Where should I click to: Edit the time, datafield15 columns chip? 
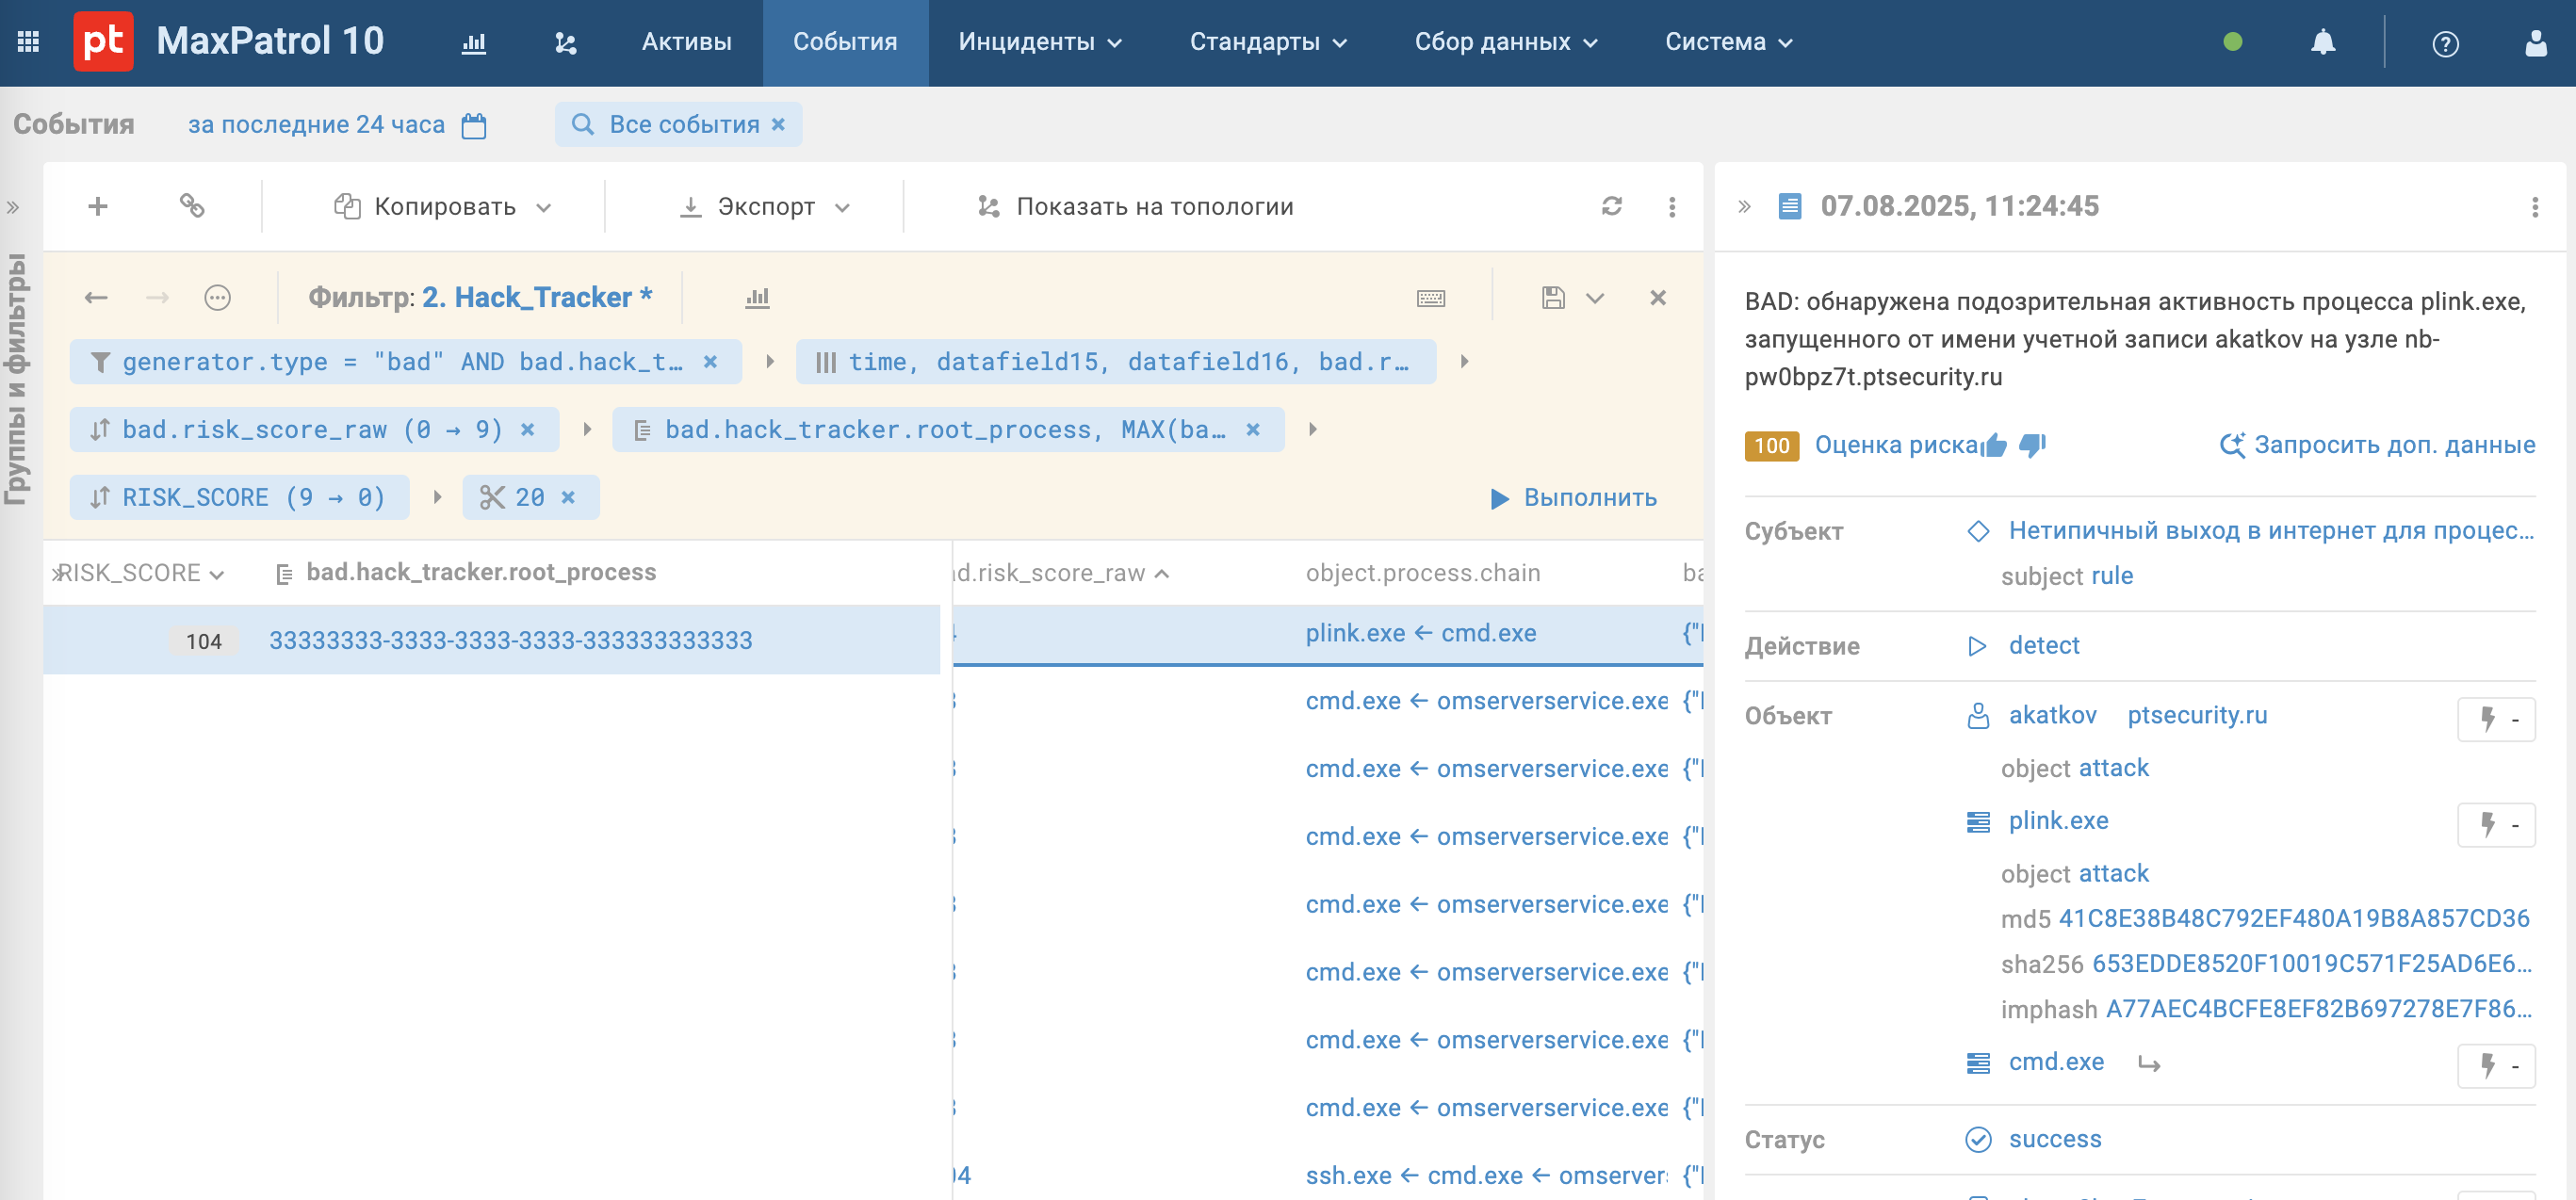[x=1115, y=362]
